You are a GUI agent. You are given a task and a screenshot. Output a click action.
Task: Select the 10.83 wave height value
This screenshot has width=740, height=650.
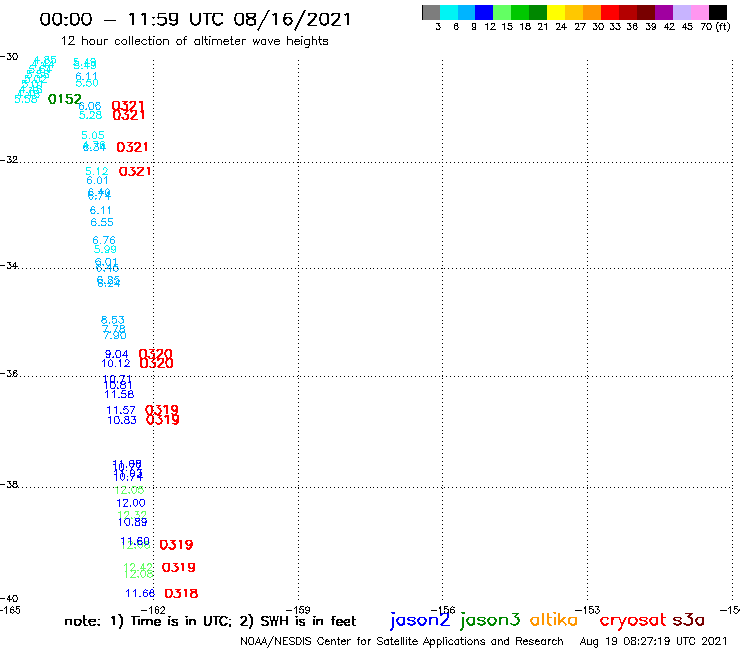pyautogui.click(x=122, y=420)
